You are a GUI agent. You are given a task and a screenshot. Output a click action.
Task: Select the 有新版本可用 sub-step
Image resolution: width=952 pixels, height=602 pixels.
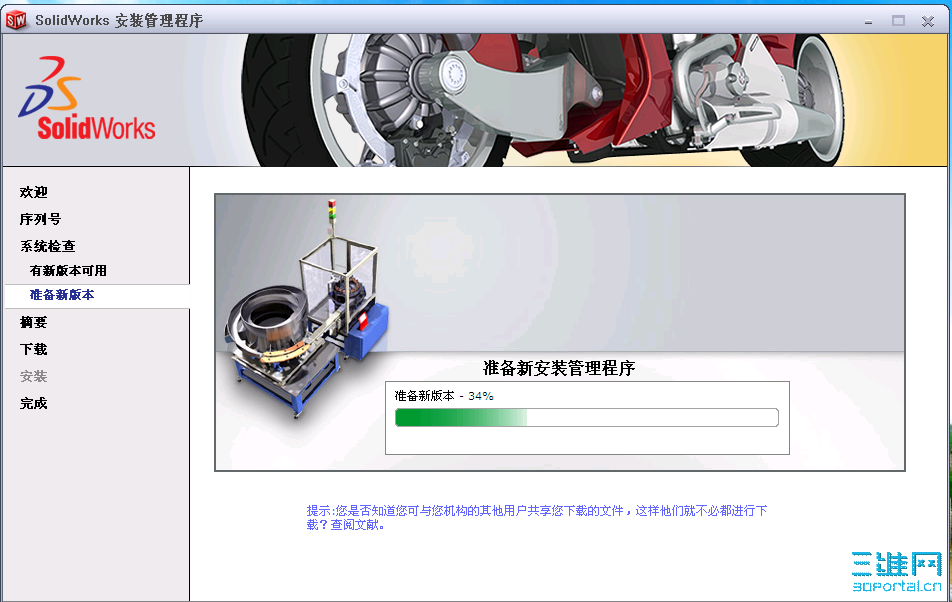(68, 271)
